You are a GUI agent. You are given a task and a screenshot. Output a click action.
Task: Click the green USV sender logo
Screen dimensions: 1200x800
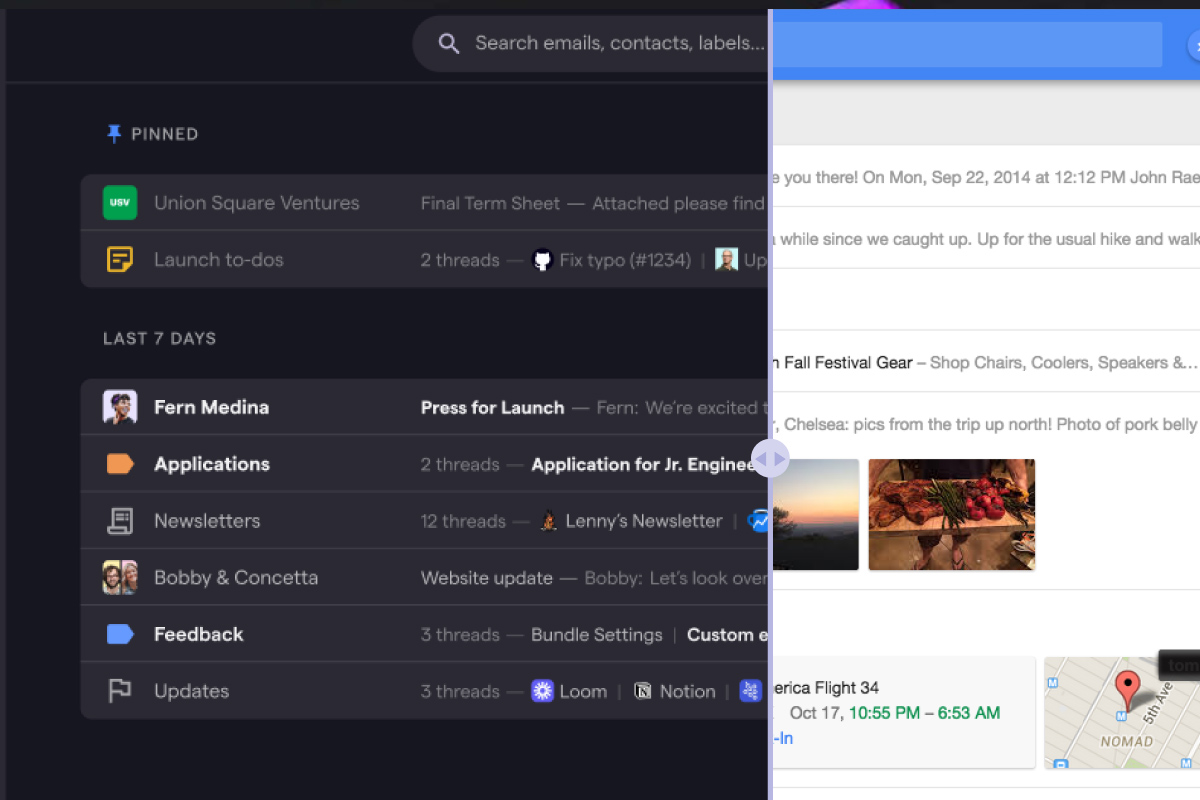click(x=120, y=203)
